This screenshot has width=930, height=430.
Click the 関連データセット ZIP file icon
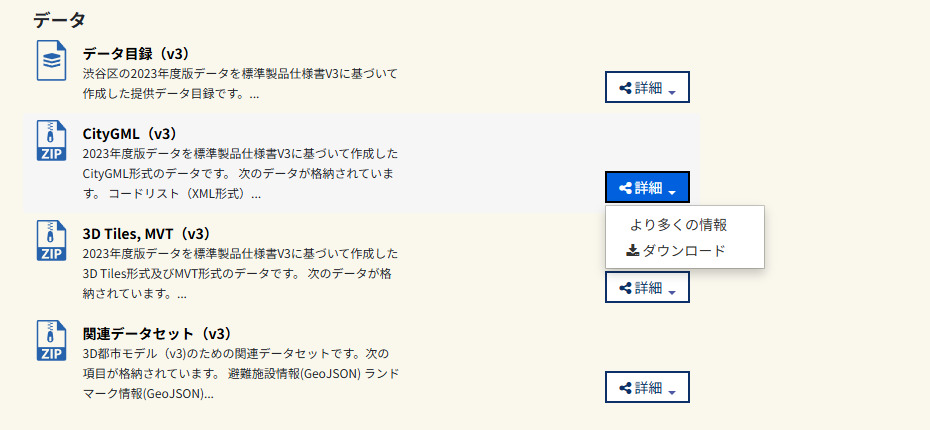tap(52, 340)
